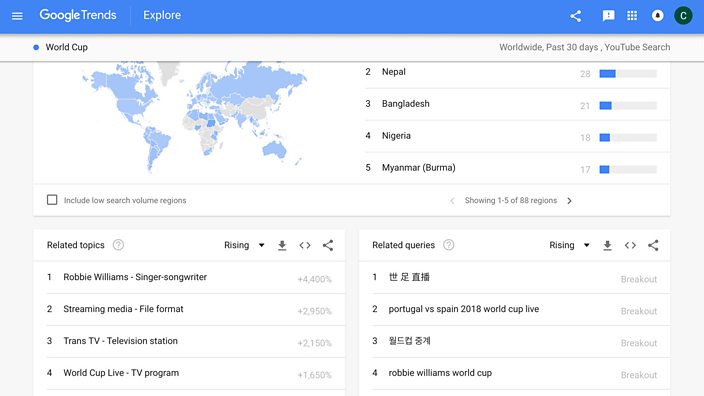Open Rising dropdown in Related topics
The height and width of the screenshot is (396, 704).
pos(244,245)
